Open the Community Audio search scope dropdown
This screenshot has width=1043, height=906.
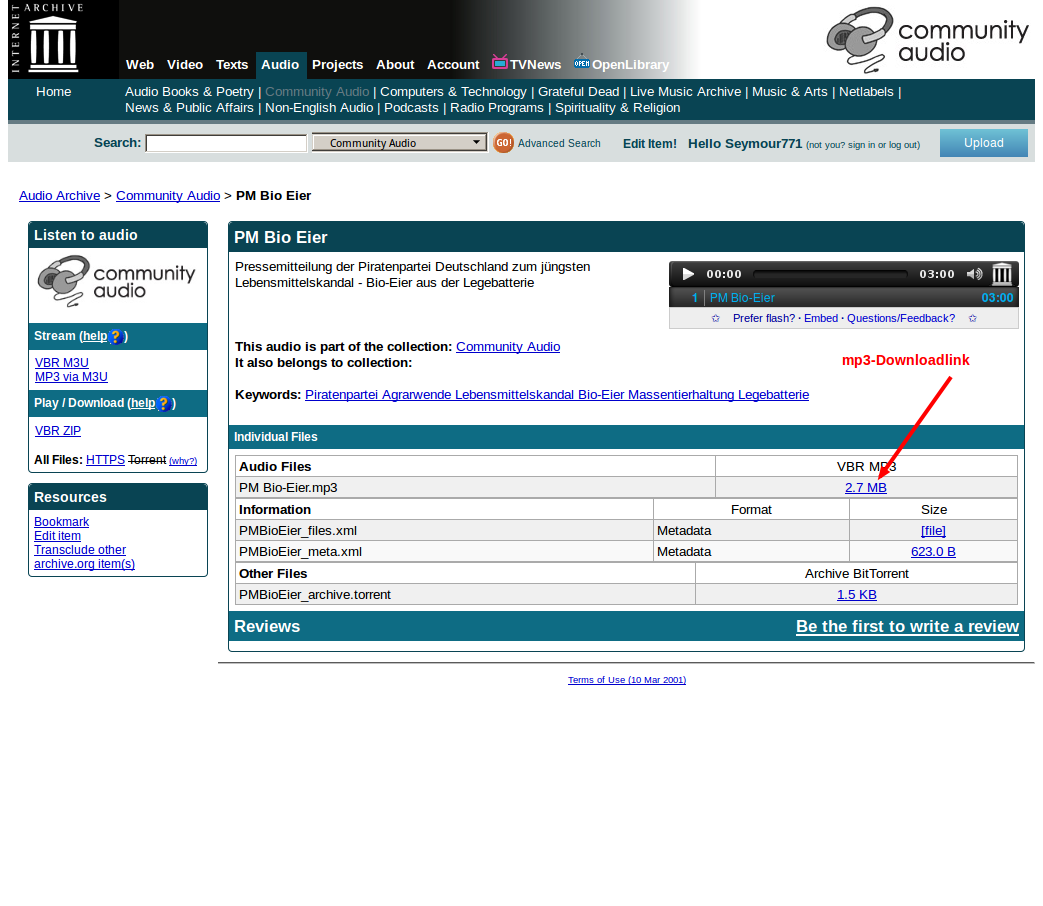pyautogui.click(x=399, y=143)
